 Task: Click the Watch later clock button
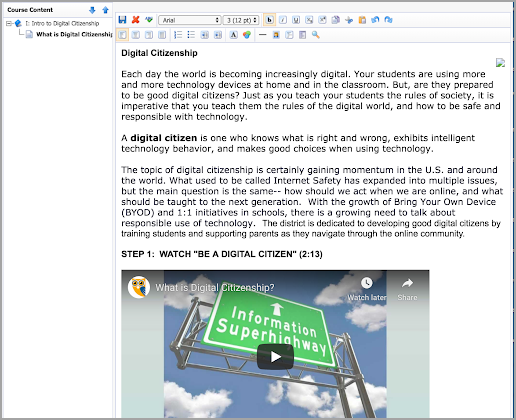coord(367,289)
